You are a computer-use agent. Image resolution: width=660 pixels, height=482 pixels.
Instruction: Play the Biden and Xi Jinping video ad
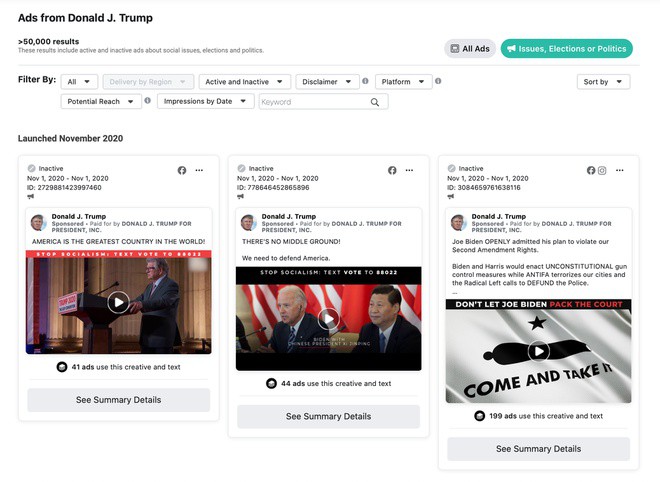tap(328, 319)
